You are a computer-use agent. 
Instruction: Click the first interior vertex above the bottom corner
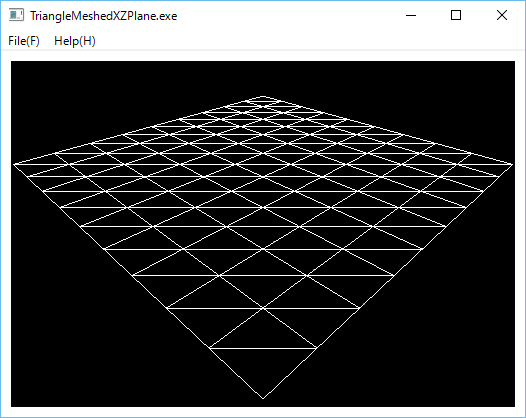(263, 308)
